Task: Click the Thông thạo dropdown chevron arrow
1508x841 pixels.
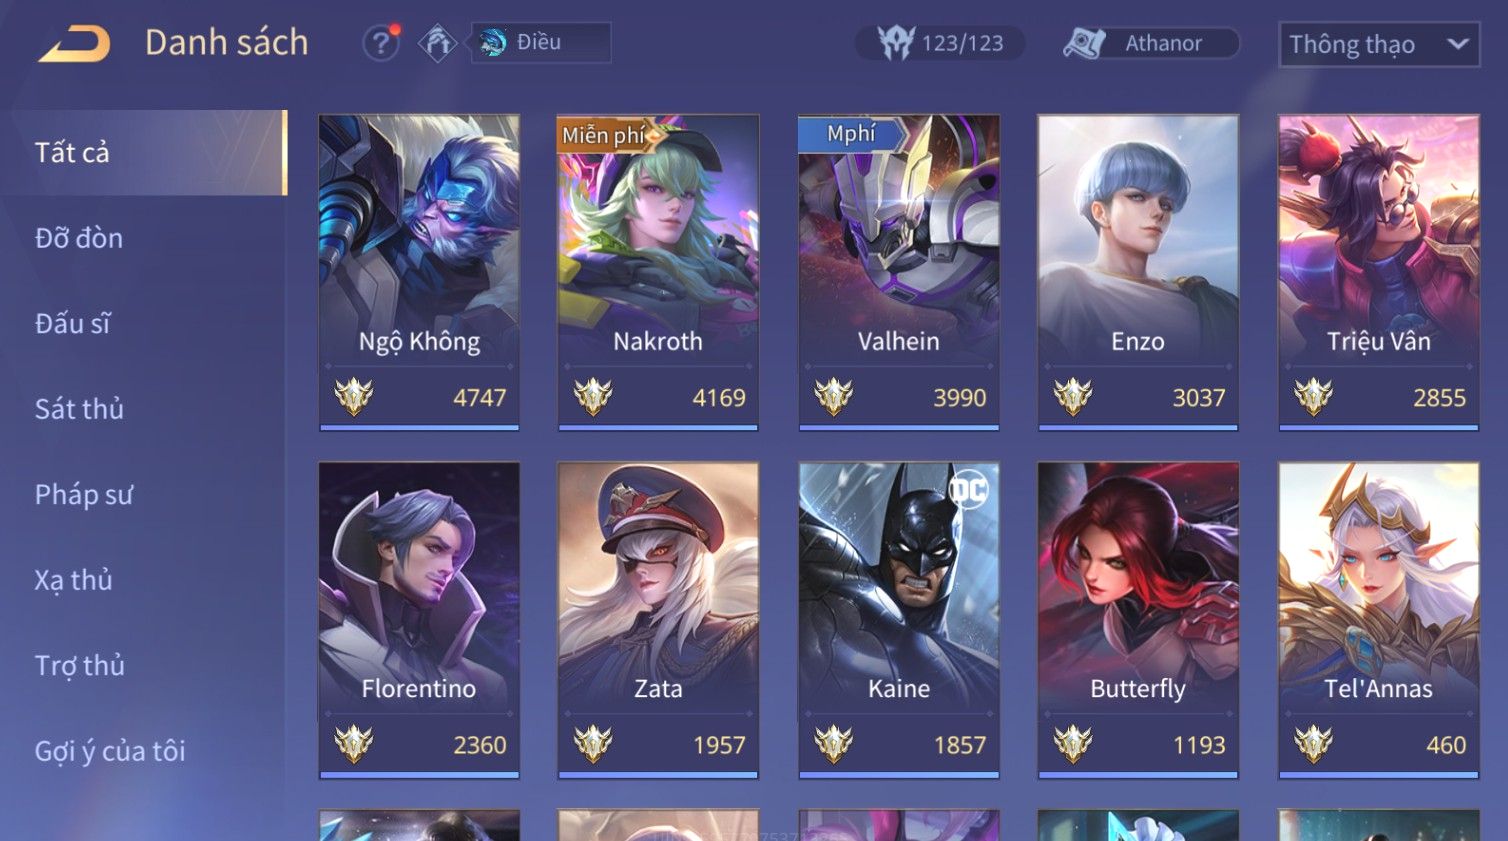Action: point(1458,44)
